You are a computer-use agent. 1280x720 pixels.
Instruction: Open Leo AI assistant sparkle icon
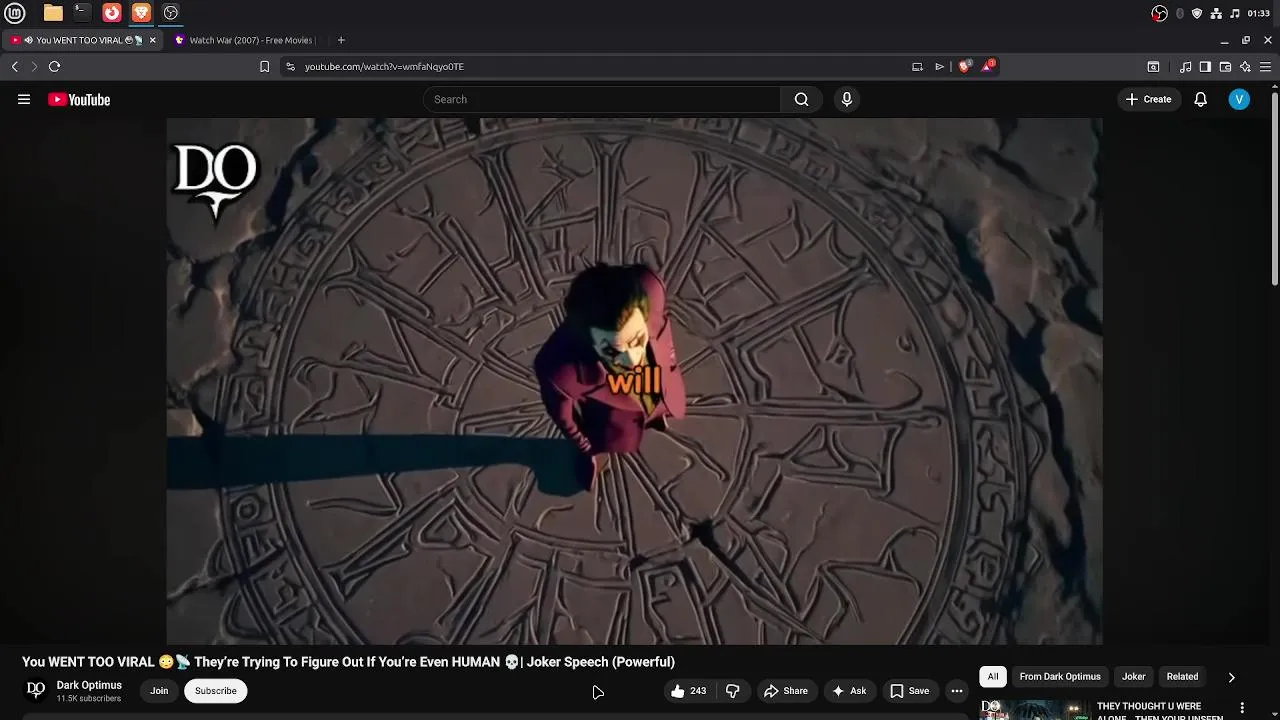(x=1245, y=67)
